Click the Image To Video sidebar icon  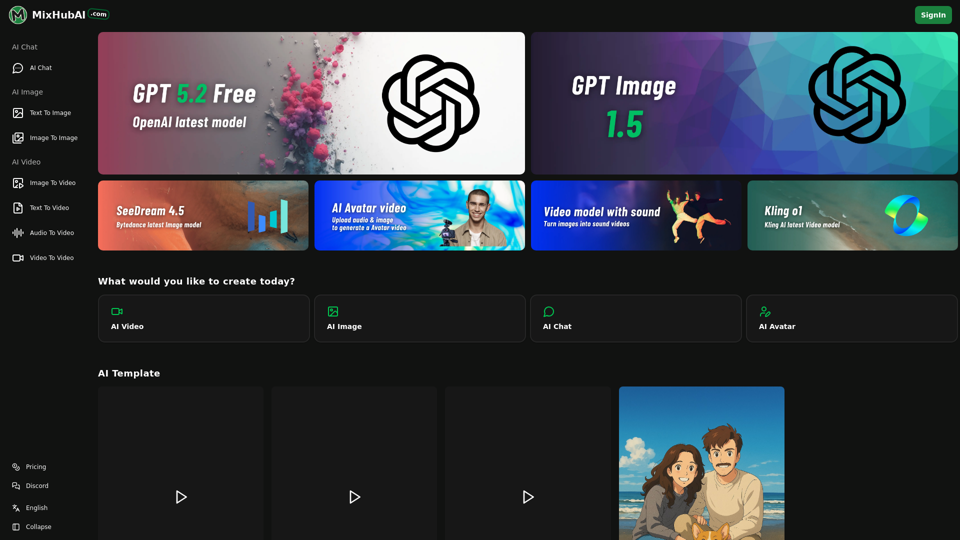point(18,183)
